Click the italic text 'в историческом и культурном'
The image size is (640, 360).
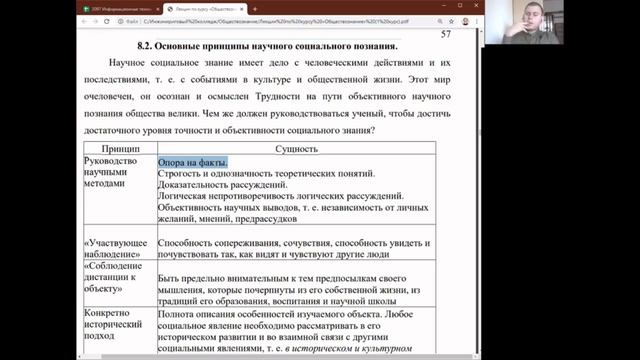coord(349,349)
